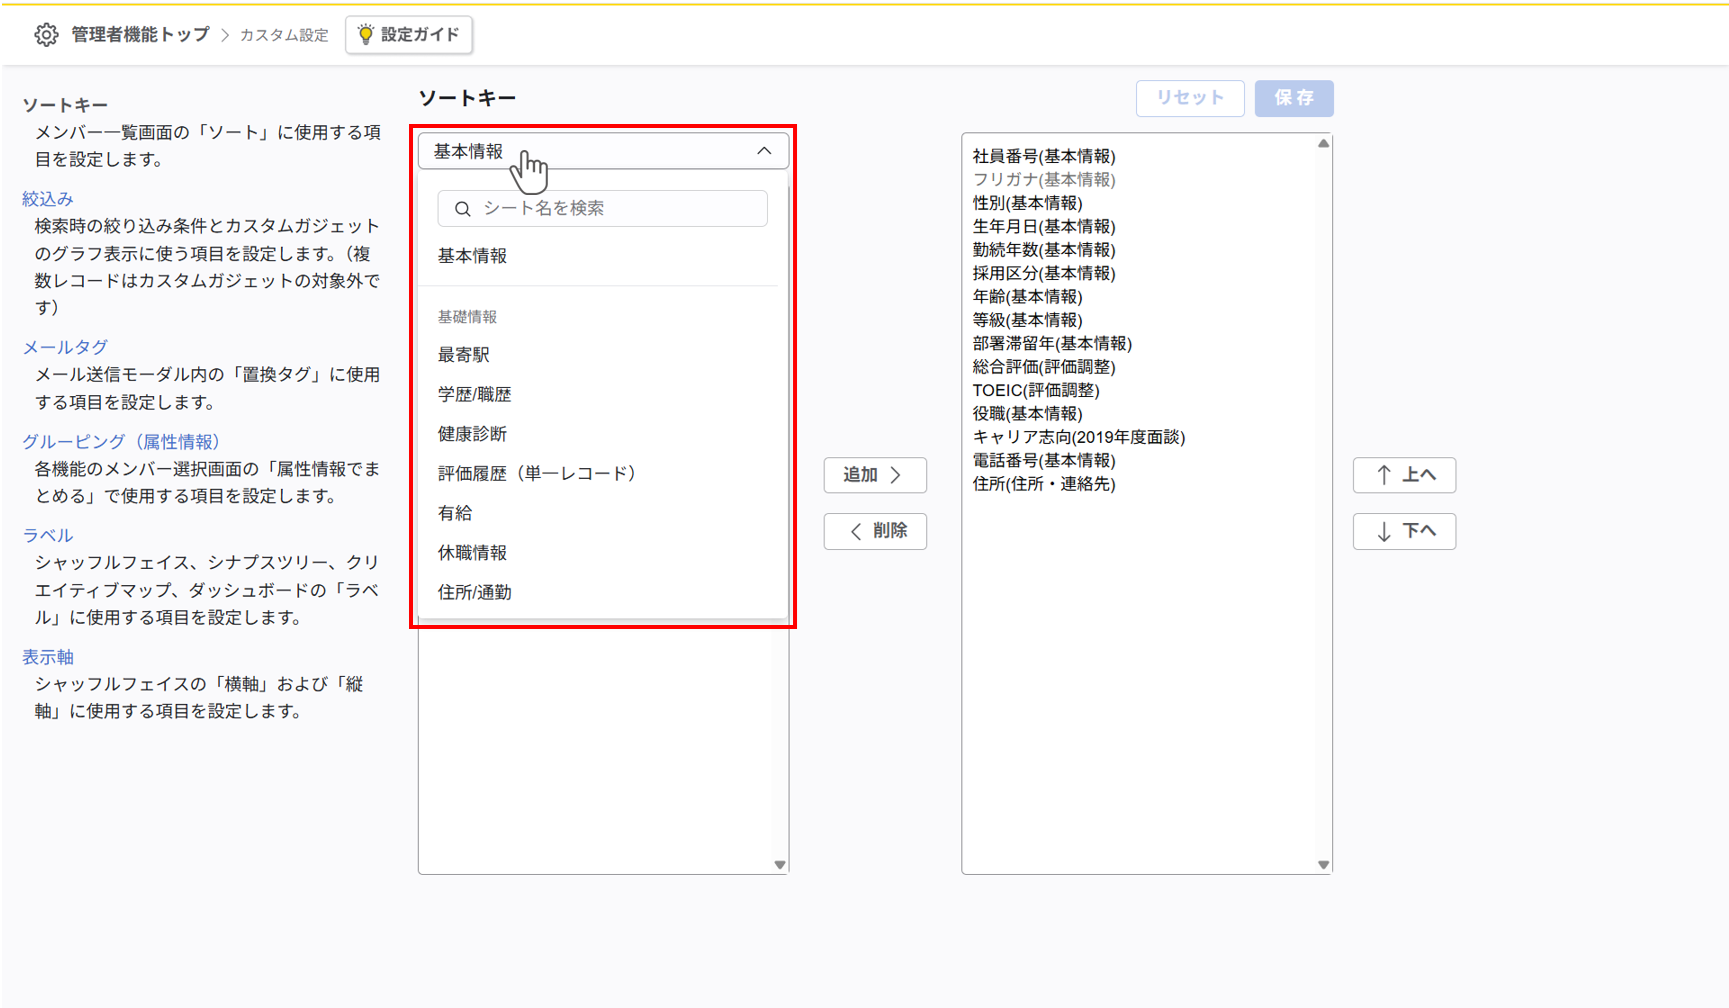Click 削除 button to remove item

click(x=874, y=531)
